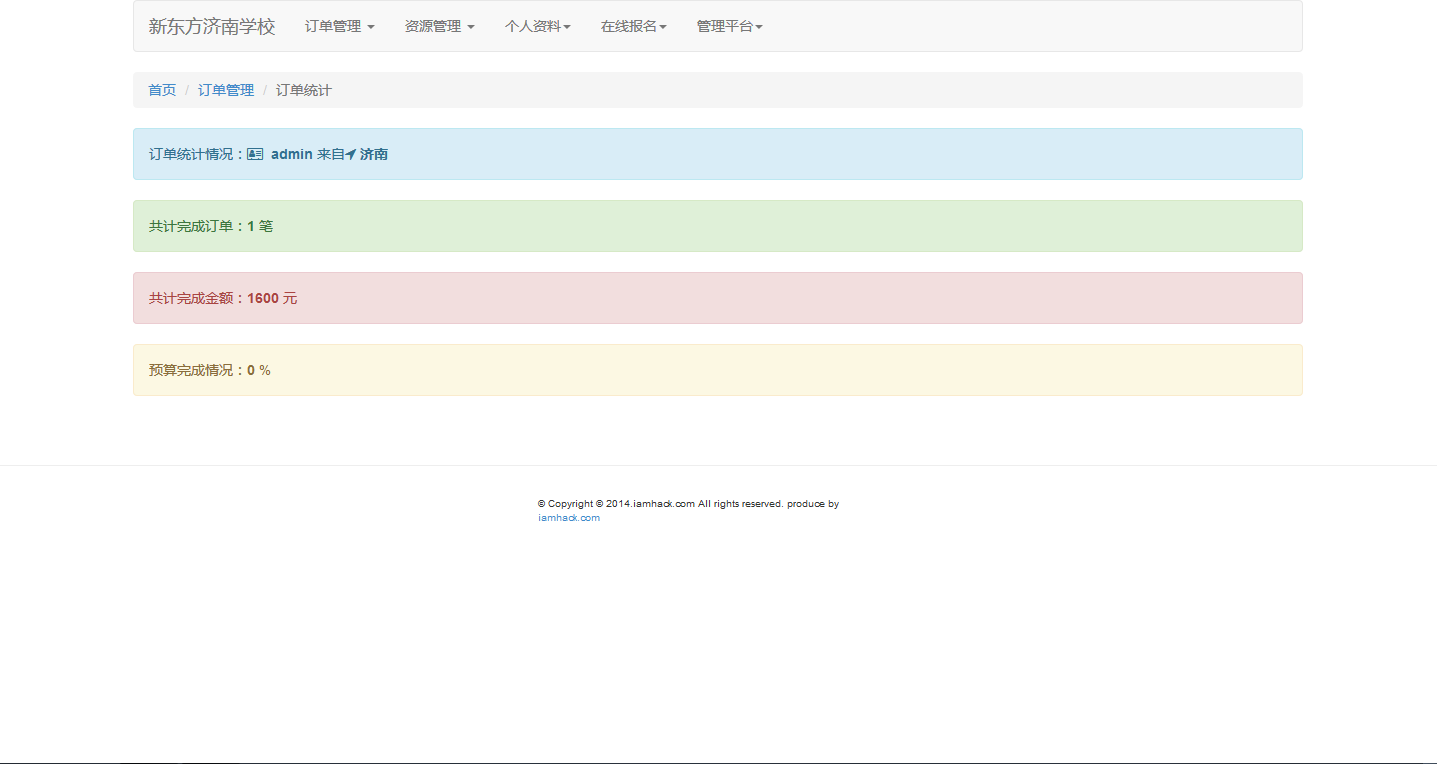Open the 订单管理 dropdown in navbar
Screen dimensions: 1437x764
pos(340,26)
